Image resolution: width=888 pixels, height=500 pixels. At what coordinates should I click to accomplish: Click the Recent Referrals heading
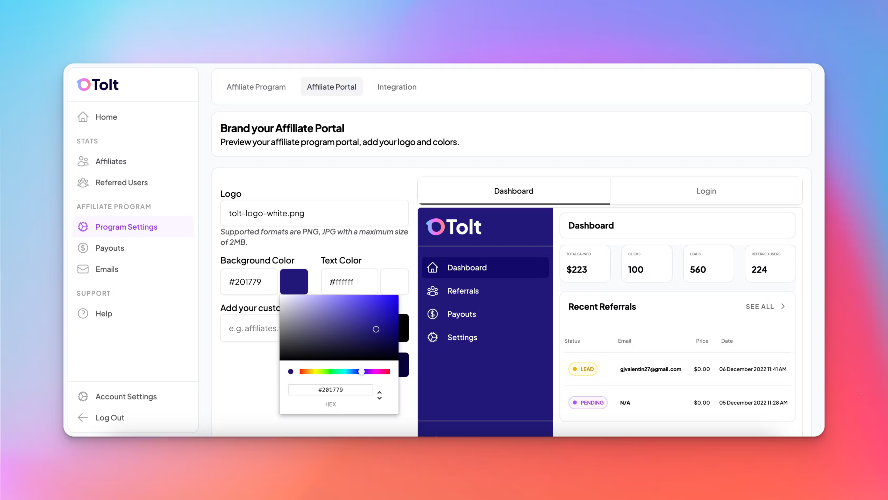pos(602,306)
